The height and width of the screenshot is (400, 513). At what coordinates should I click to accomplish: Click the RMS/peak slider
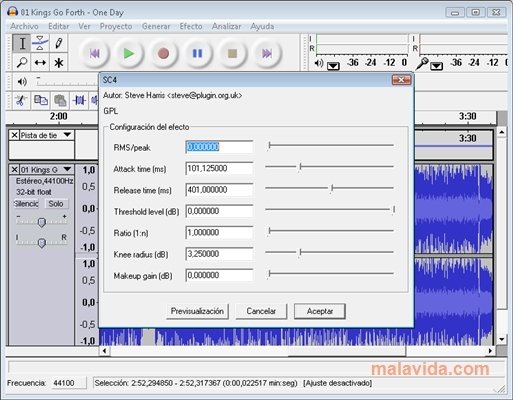(330, 145)
